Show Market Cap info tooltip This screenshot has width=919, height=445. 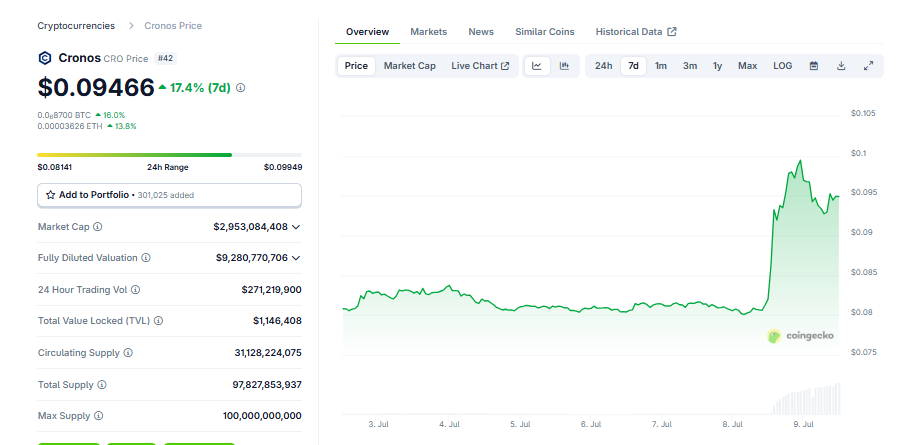[x=98, y=226]
